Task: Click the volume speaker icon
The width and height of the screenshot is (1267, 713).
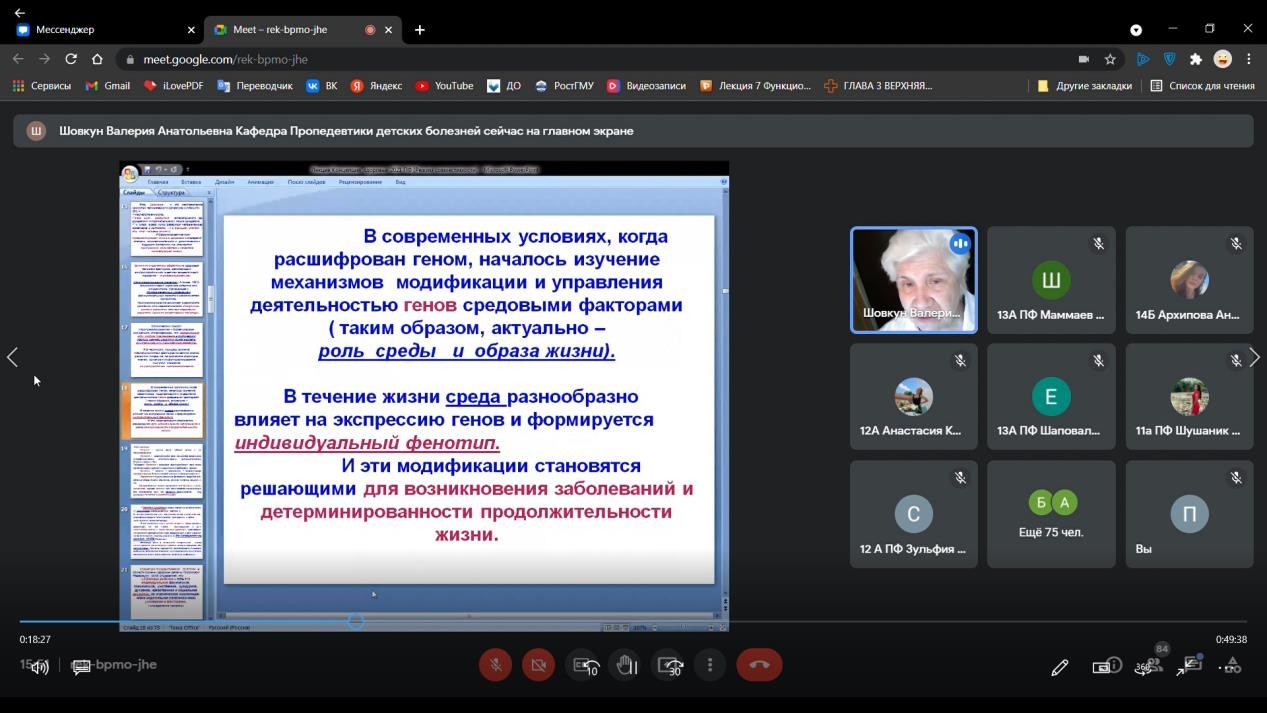Action: (x=39, y=667)
